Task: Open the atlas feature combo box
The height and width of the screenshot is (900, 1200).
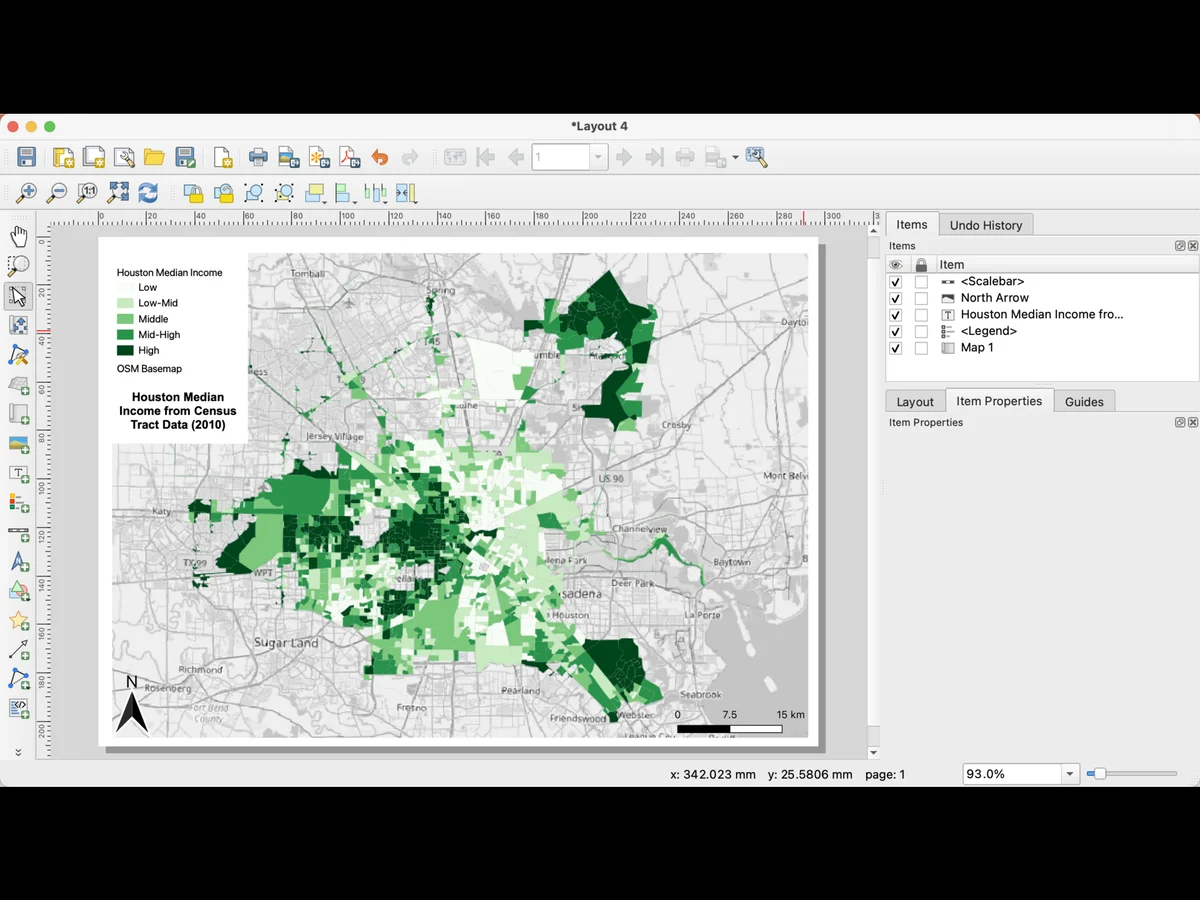Action: click(570, 157)
